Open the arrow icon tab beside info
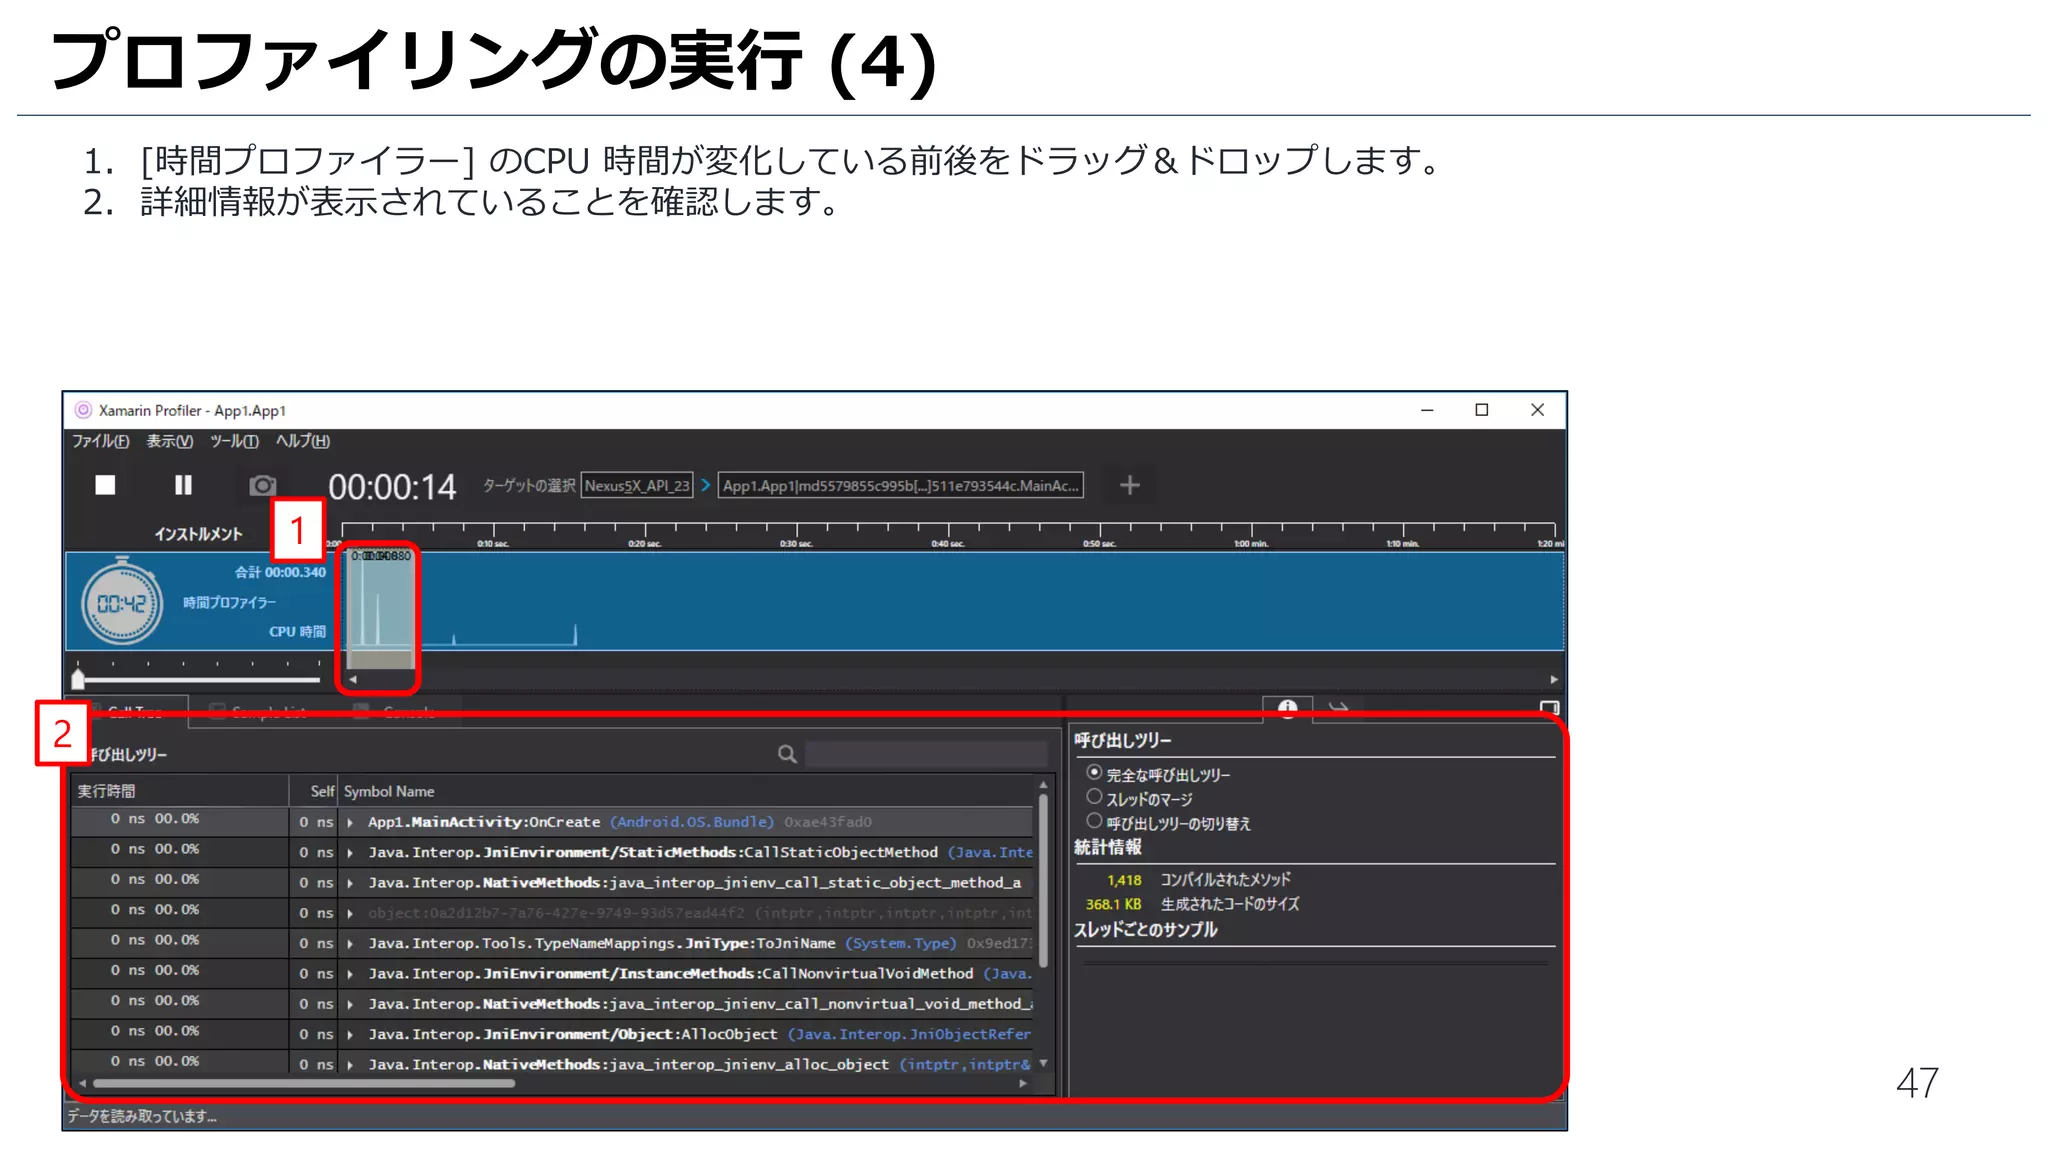The height and width of the screenshot is (1152, 2048). click(1339, 707)
